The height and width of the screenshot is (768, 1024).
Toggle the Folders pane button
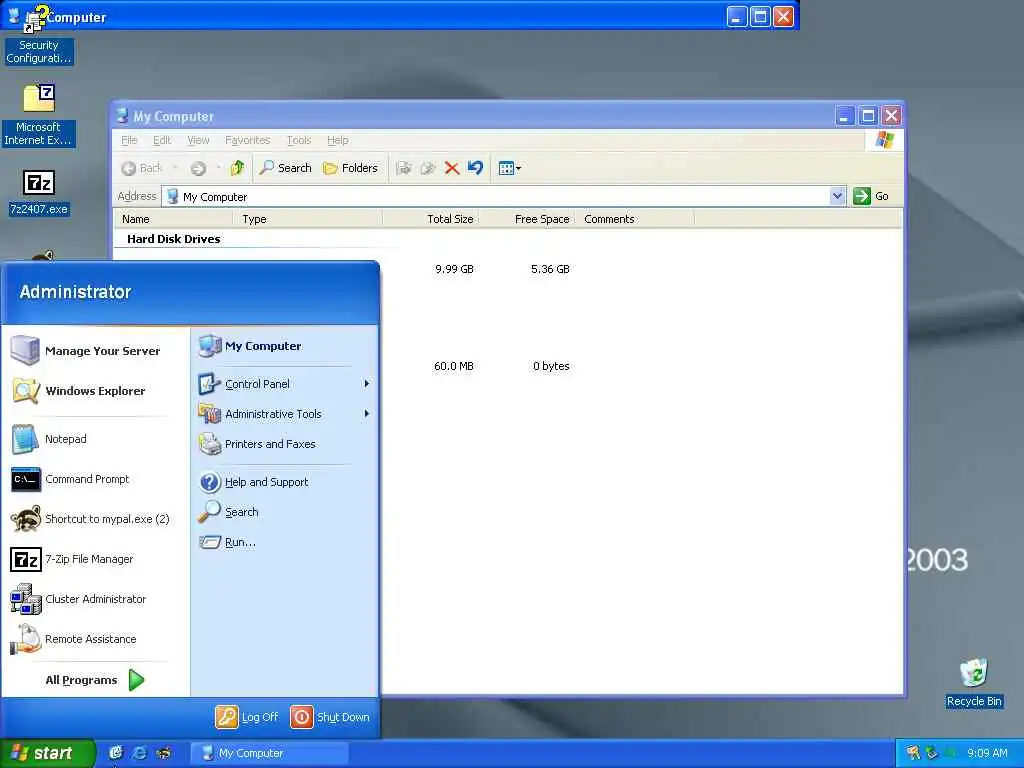[x=351, y=168]
